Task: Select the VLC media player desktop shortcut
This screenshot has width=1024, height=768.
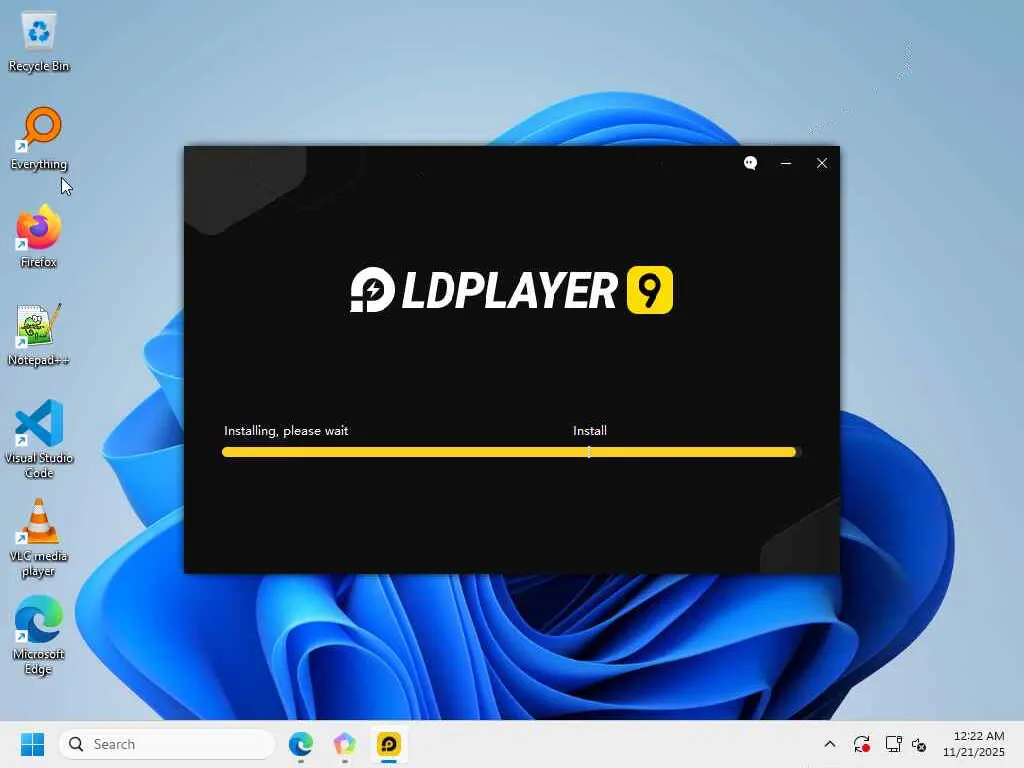Action: [39, 538]
